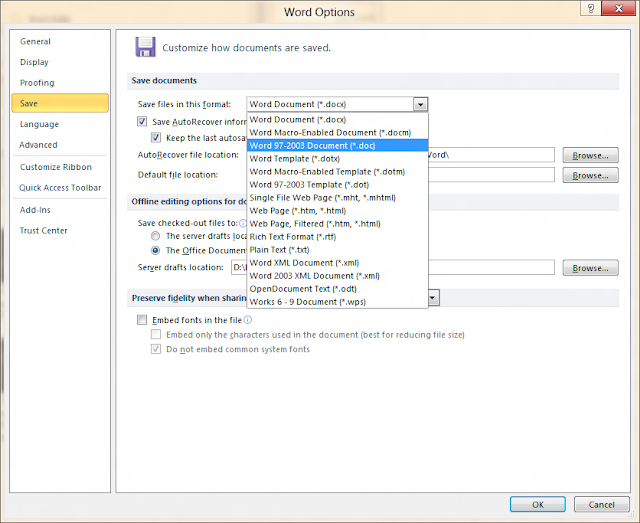
Task: Select the server drafts location radio button
Action: coord(156,236)
